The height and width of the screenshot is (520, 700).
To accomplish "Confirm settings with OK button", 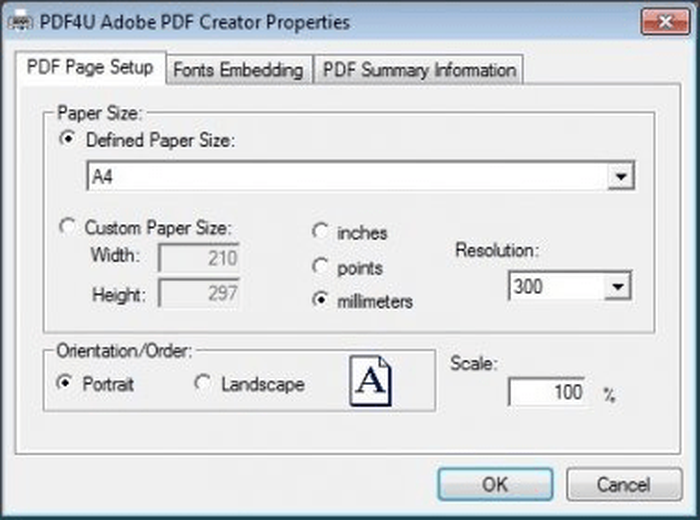I will point(495,484).
